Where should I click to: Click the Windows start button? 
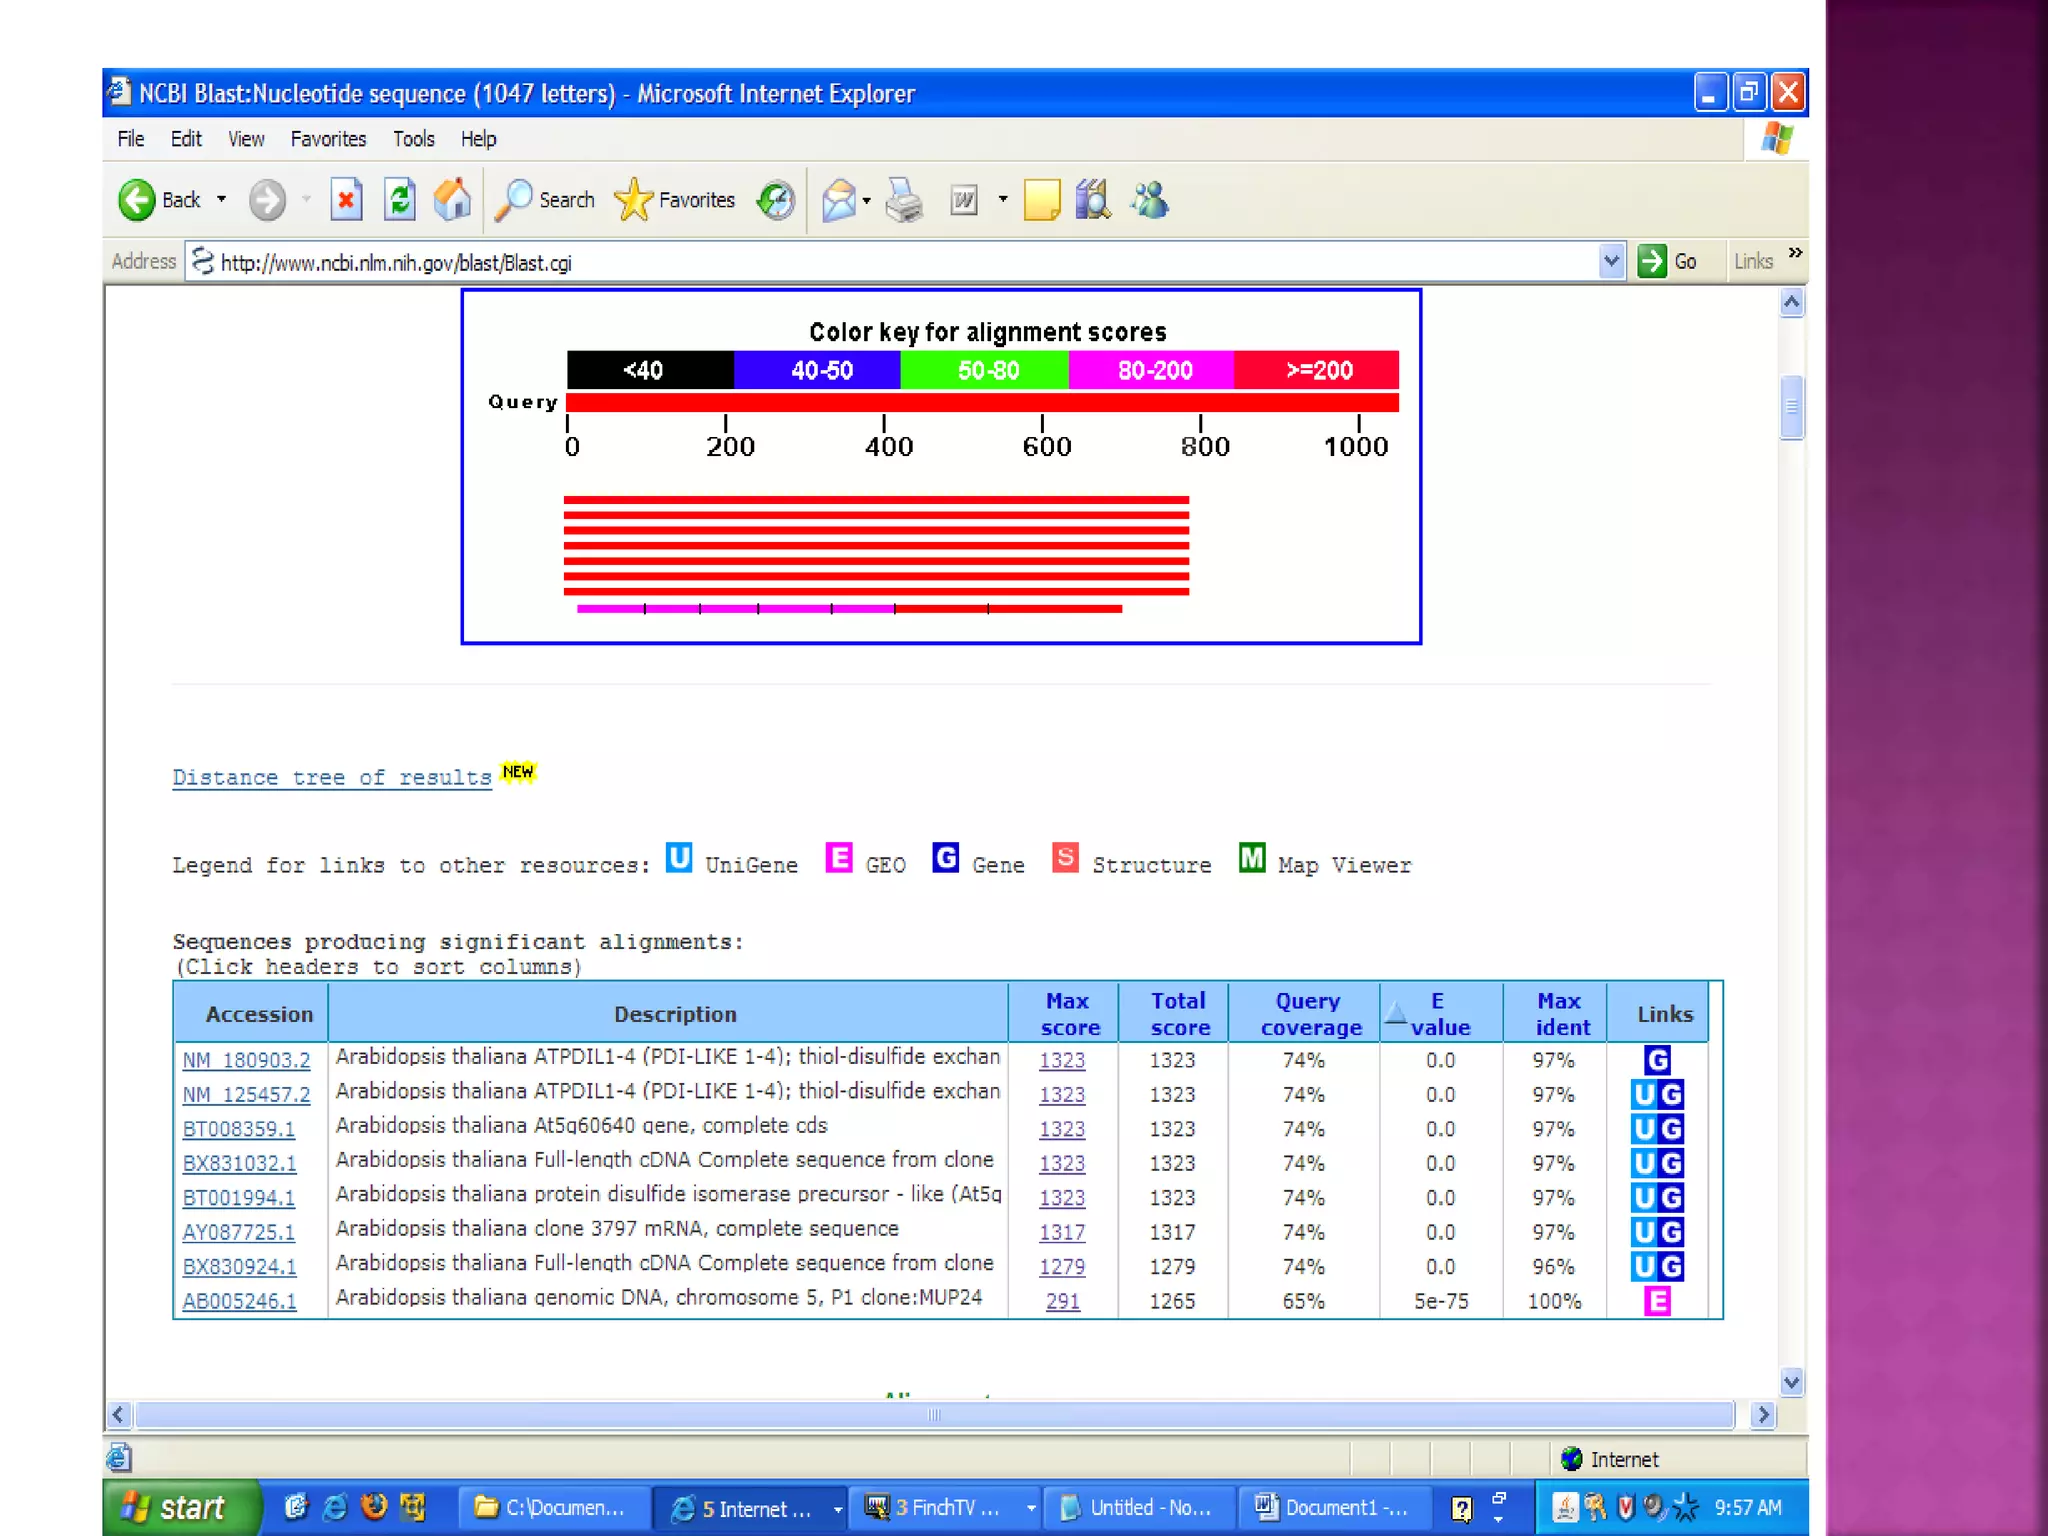(178, 1507)
